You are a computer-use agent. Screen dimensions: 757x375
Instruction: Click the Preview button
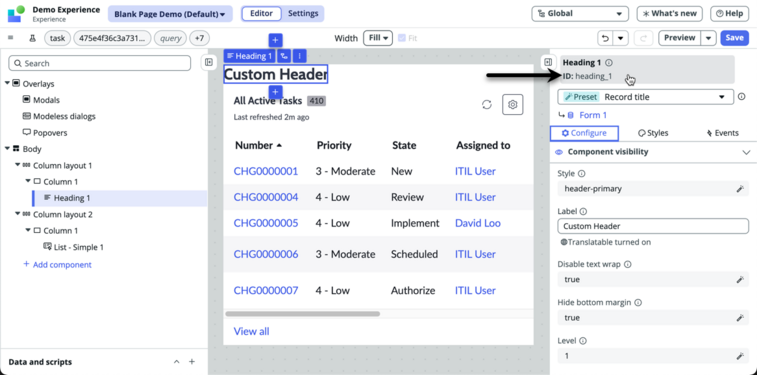click(680, 38)
